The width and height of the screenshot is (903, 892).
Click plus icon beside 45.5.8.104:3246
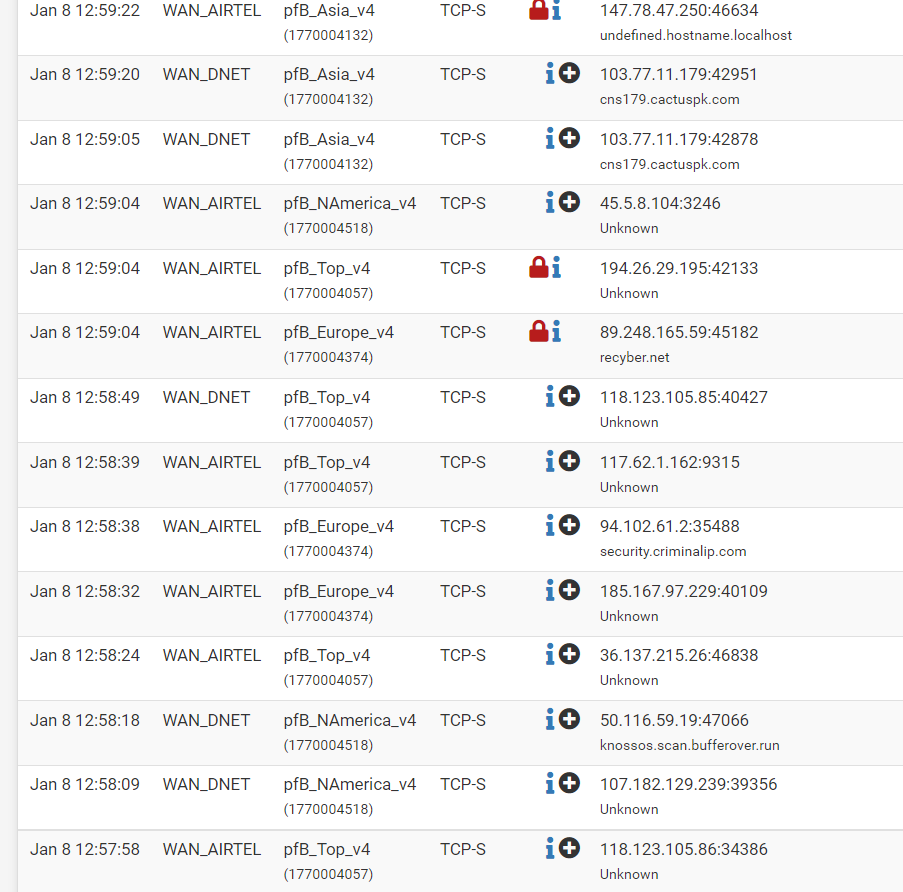[569, 202]
